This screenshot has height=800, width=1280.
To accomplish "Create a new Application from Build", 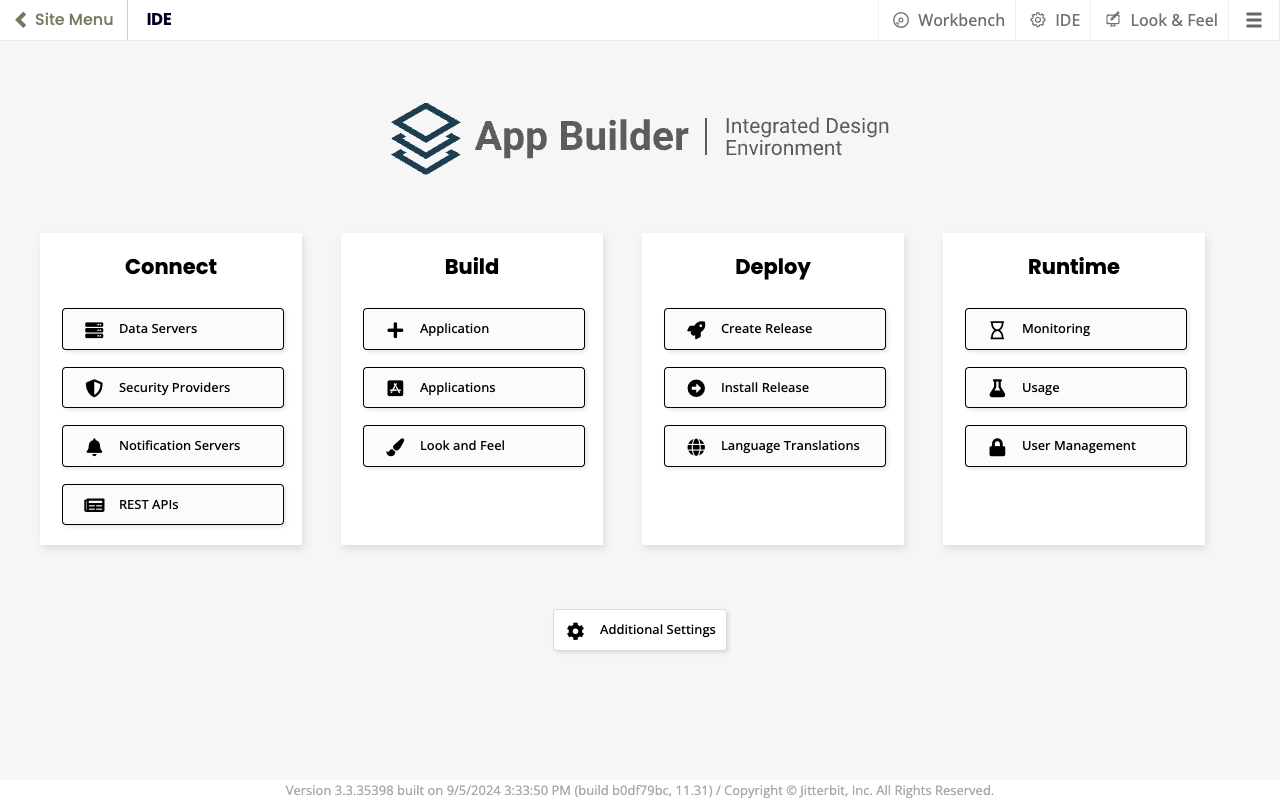I will pyautogui.click(x=474, y=329).
